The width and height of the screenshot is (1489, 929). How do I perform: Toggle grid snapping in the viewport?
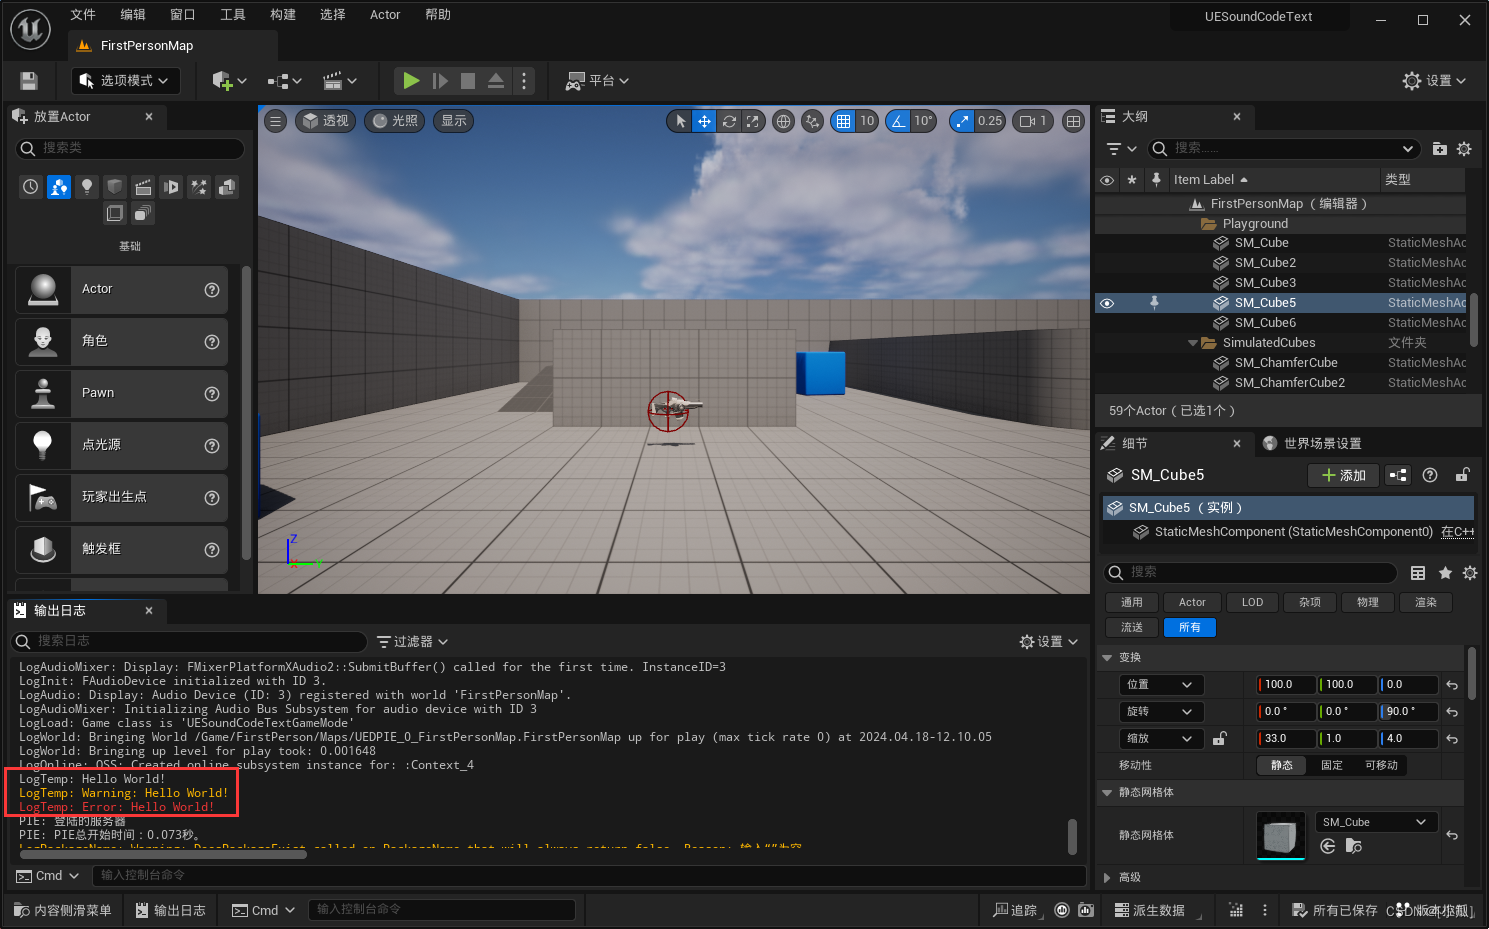(844, 121)
